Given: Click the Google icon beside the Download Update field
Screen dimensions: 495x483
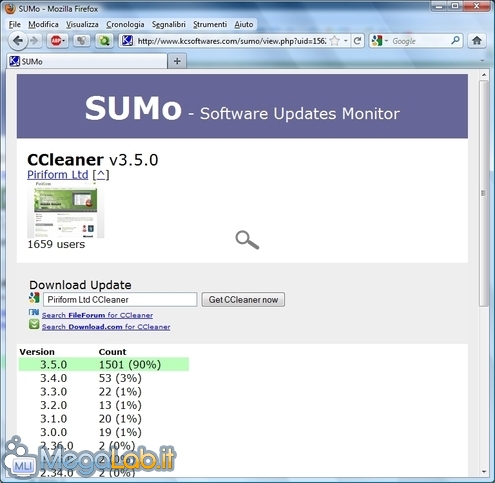Looking at the screenshot, I should coord(34,298).
